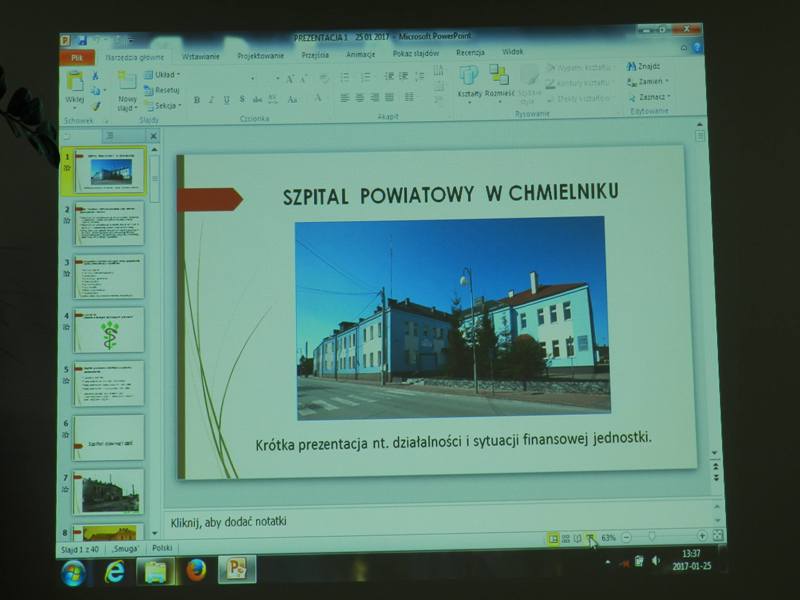Close the slide thumbnail pane
This screenshot has width=800, height=600.
tap(153, 136)
